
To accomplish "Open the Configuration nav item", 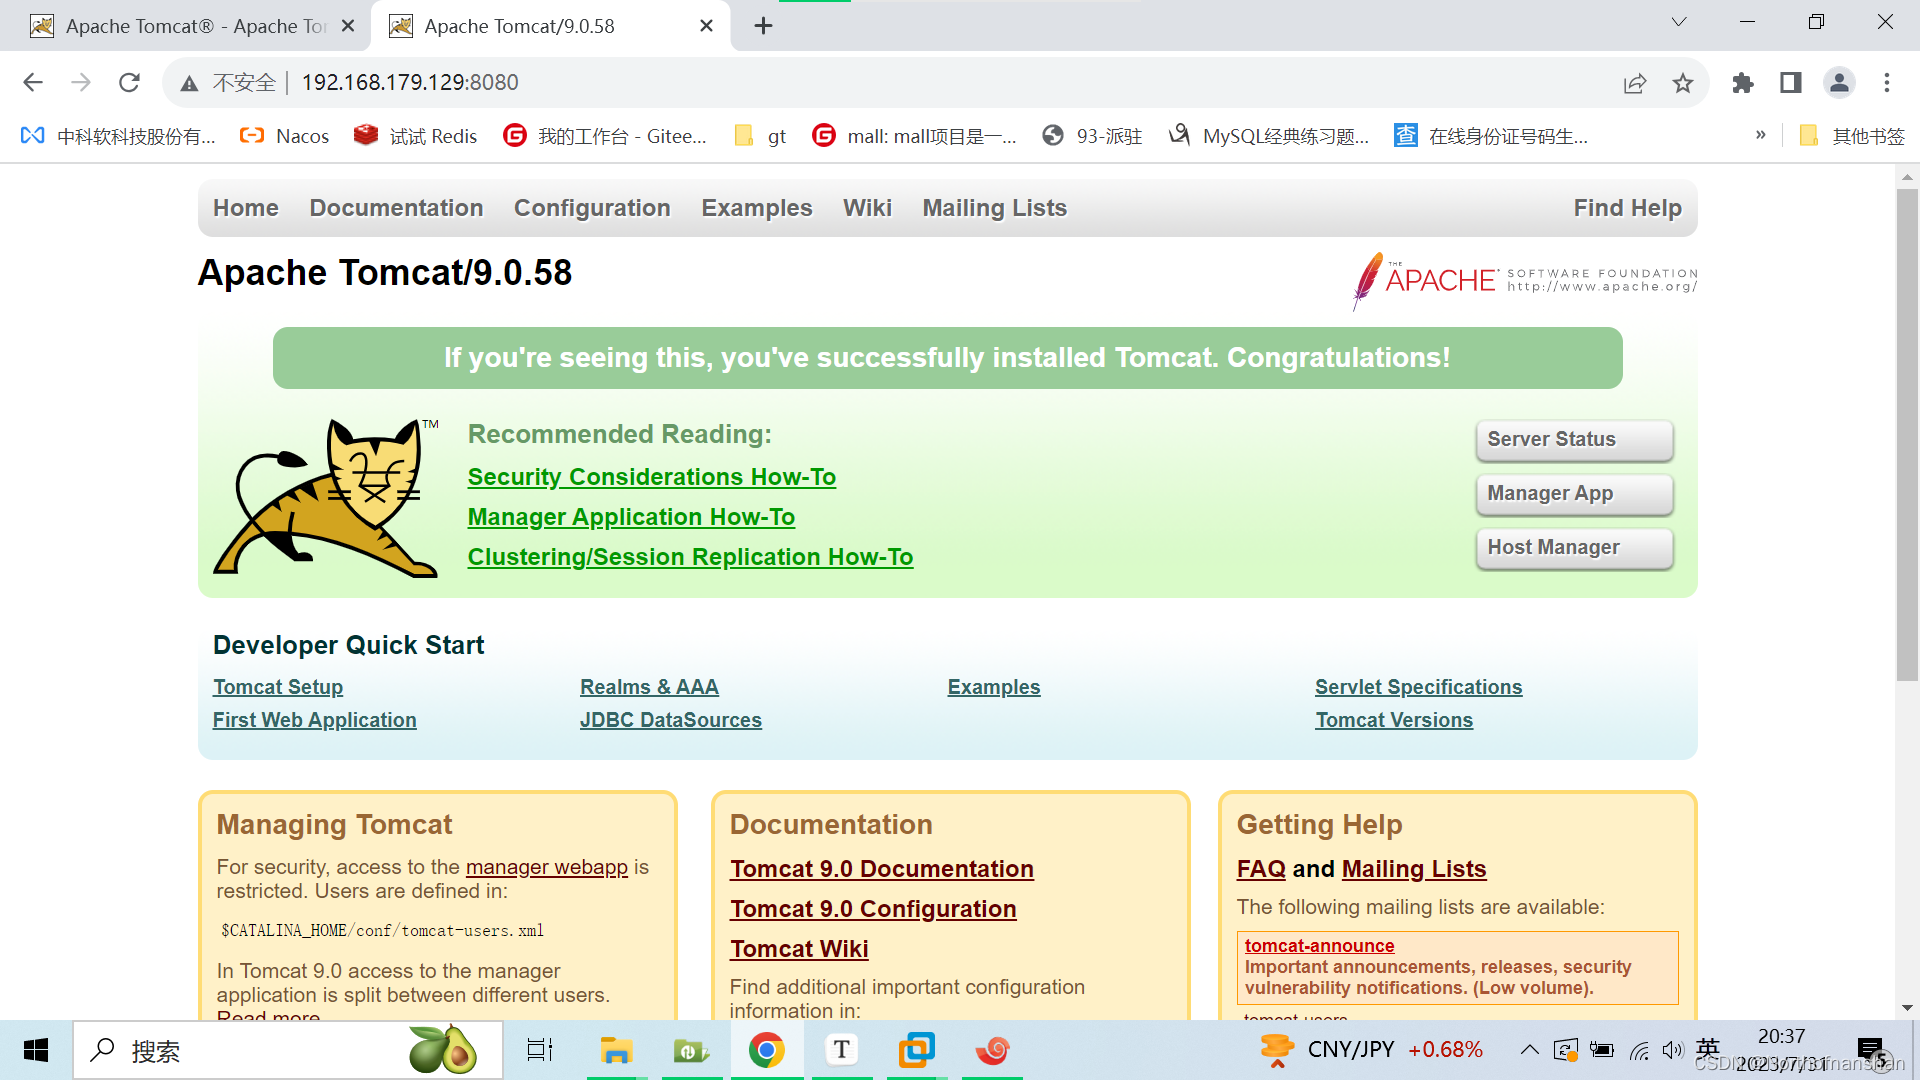I will pyautogui.click(x=592, y=208).
